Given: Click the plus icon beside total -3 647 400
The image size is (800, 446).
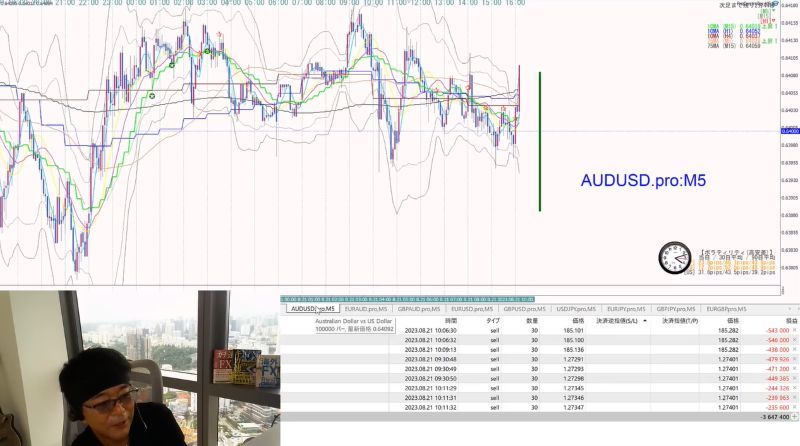Looking at the screenshot, I should coord(794,417).
